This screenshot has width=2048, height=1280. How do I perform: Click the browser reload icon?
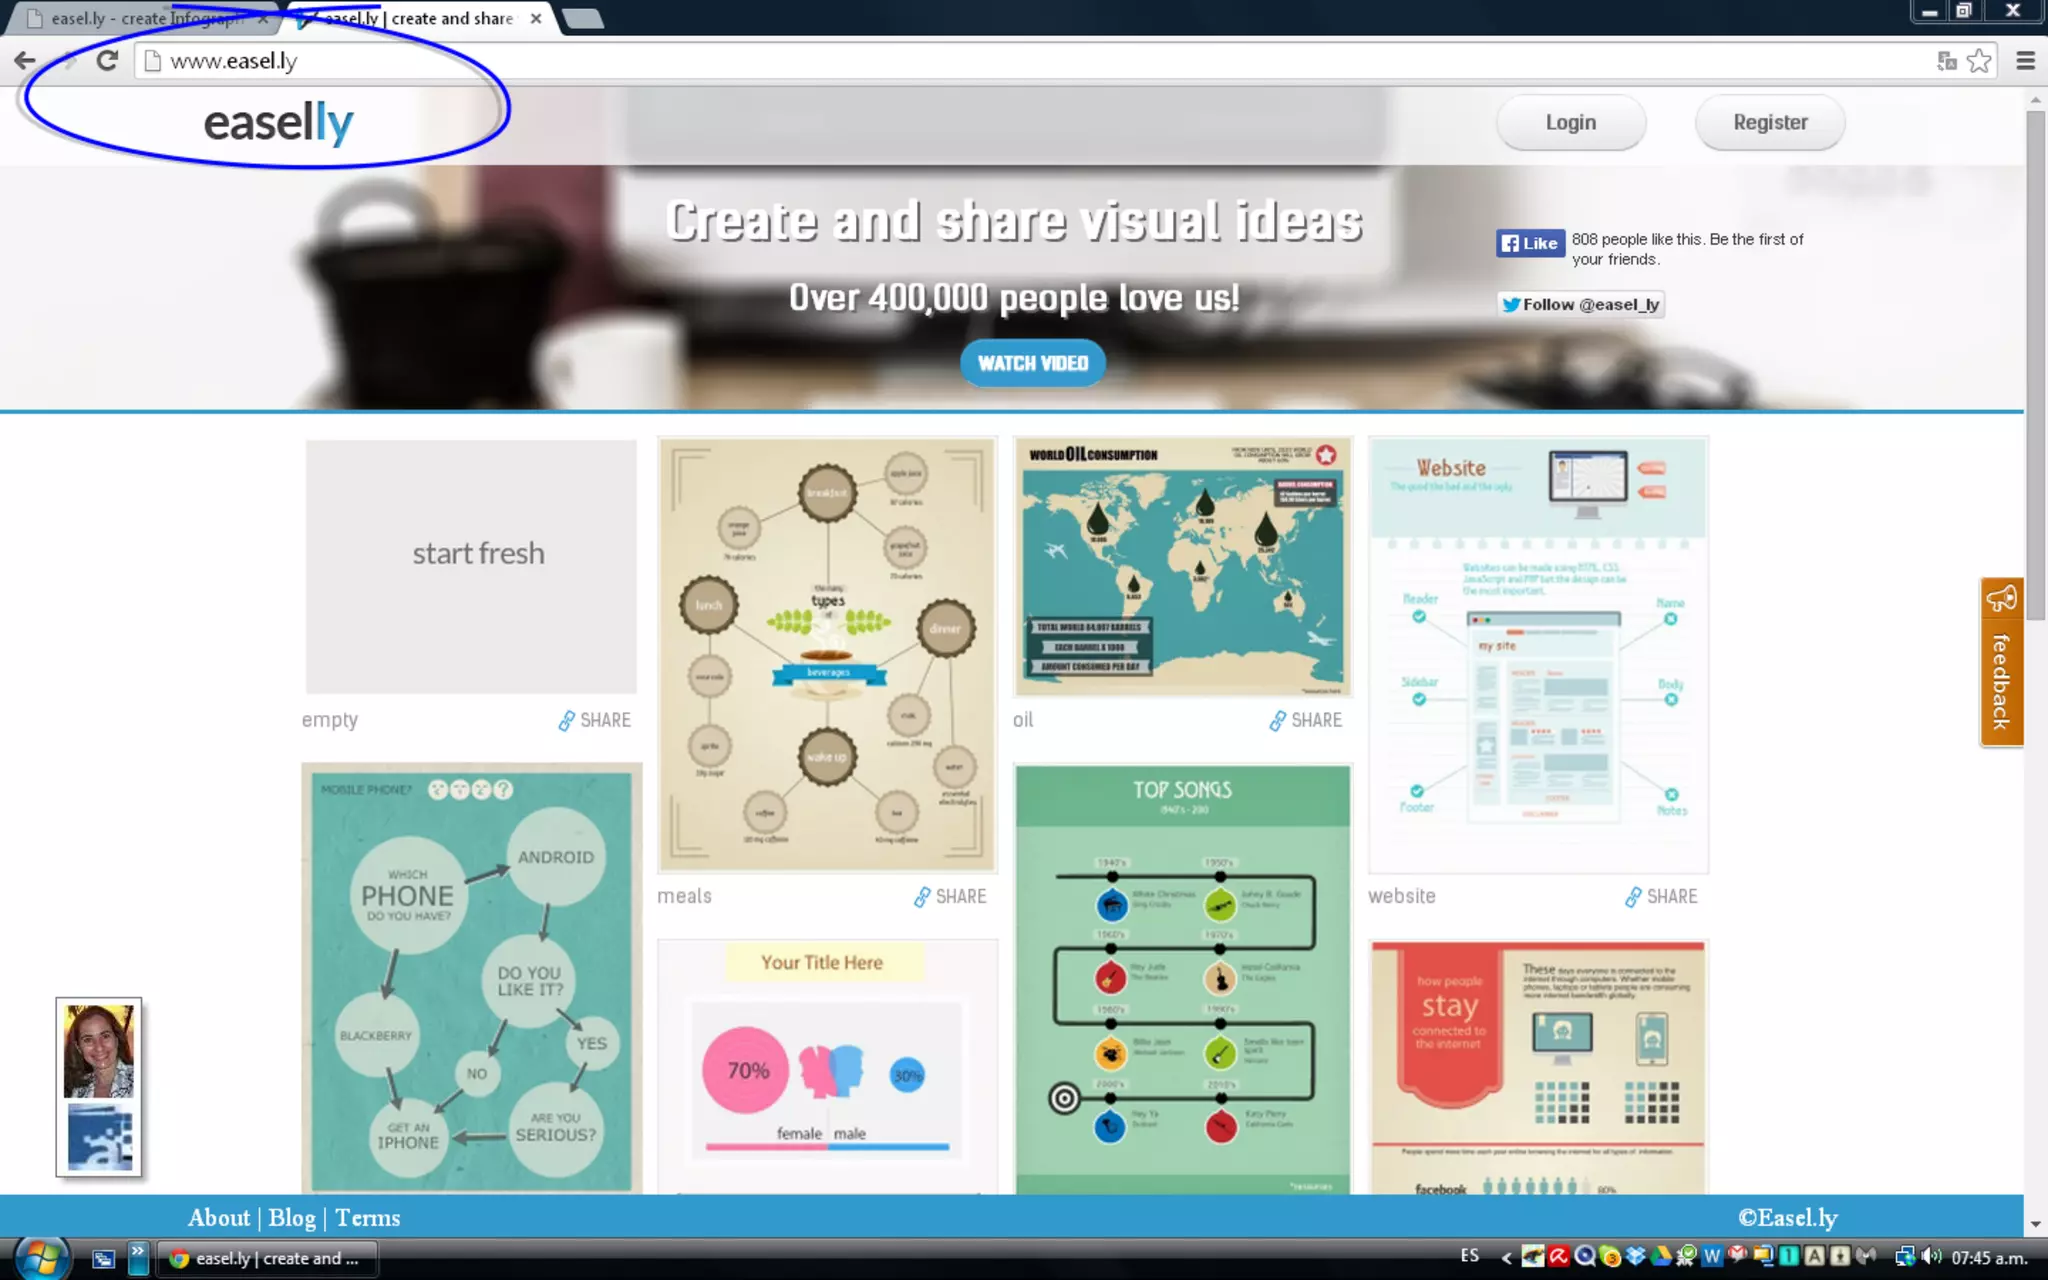tap(107, 61)
